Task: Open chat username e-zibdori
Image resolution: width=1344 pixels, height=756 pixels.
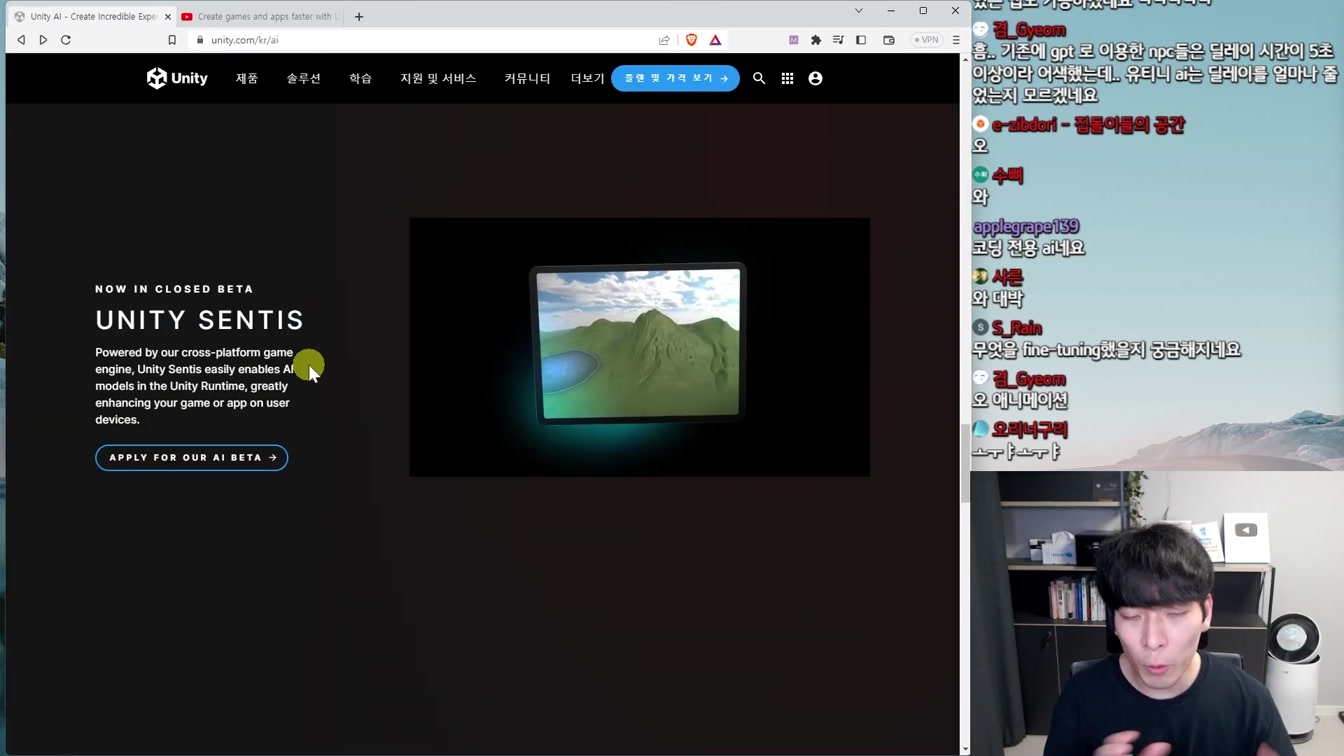Action: point(1088,125)
